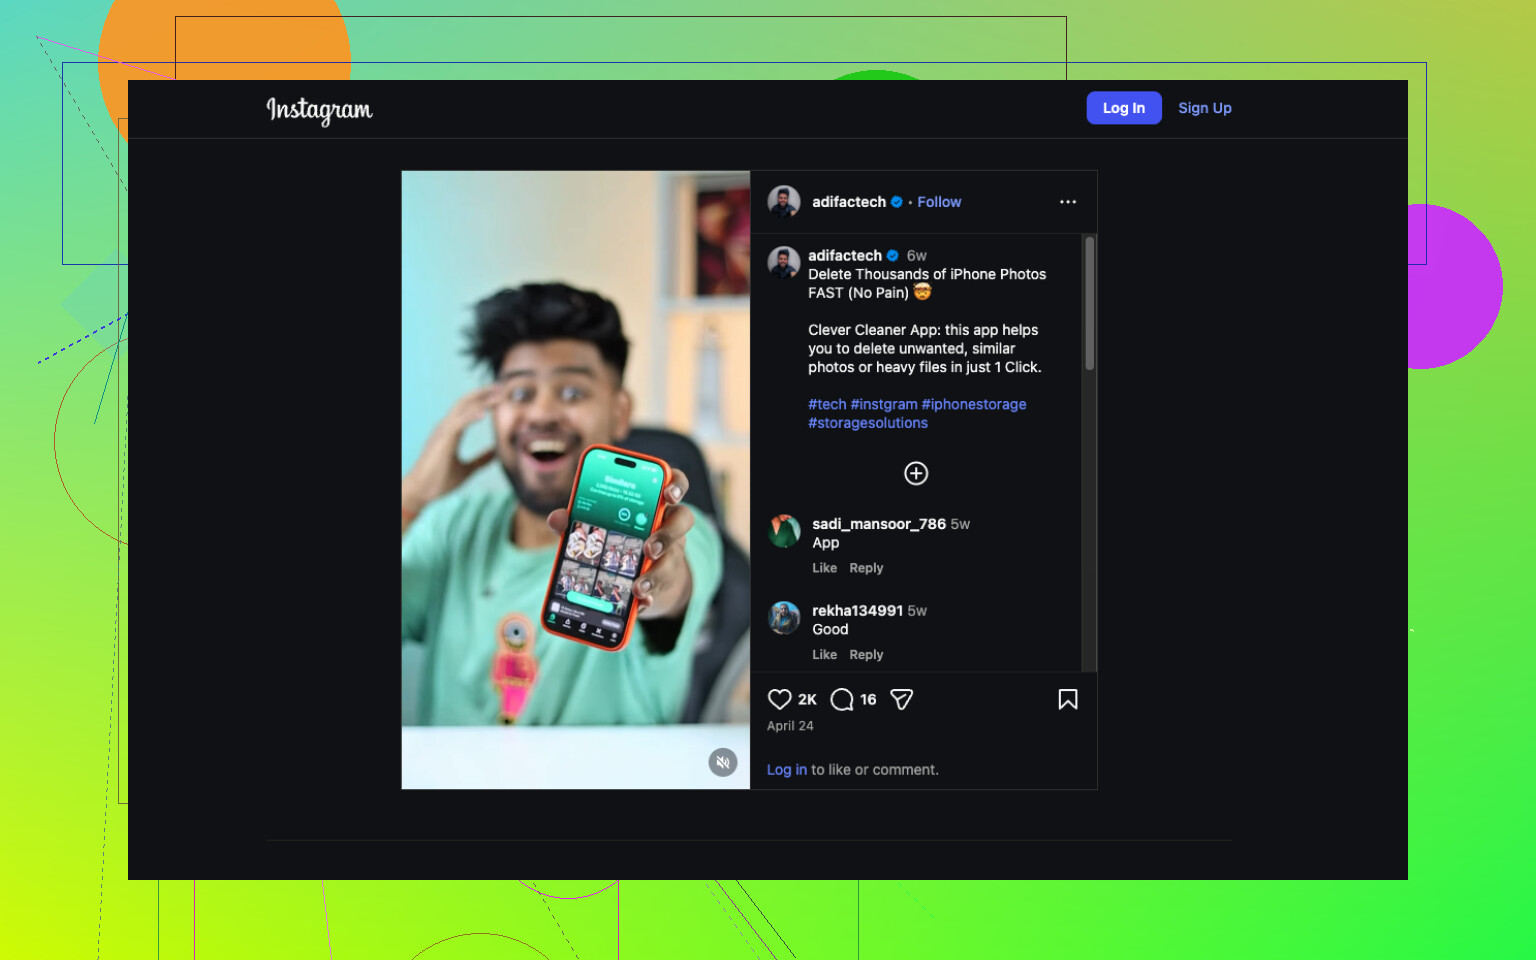Viewport: 1536px width, 960px height.
Task: Reply to sadi_mansoor_786's comment
Action: [x=866, y=568]
